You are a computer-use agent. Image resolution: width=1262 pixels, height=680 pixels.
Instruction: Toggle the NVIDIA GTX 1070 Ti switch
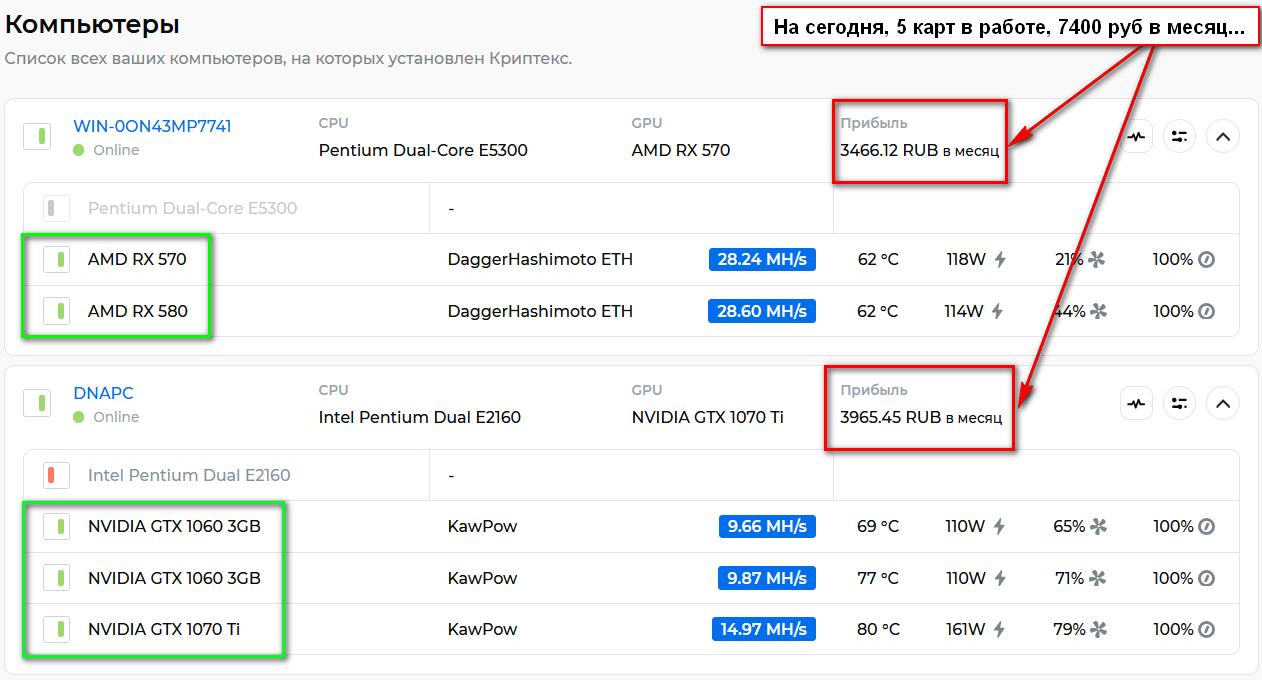(x=57, y=630)
